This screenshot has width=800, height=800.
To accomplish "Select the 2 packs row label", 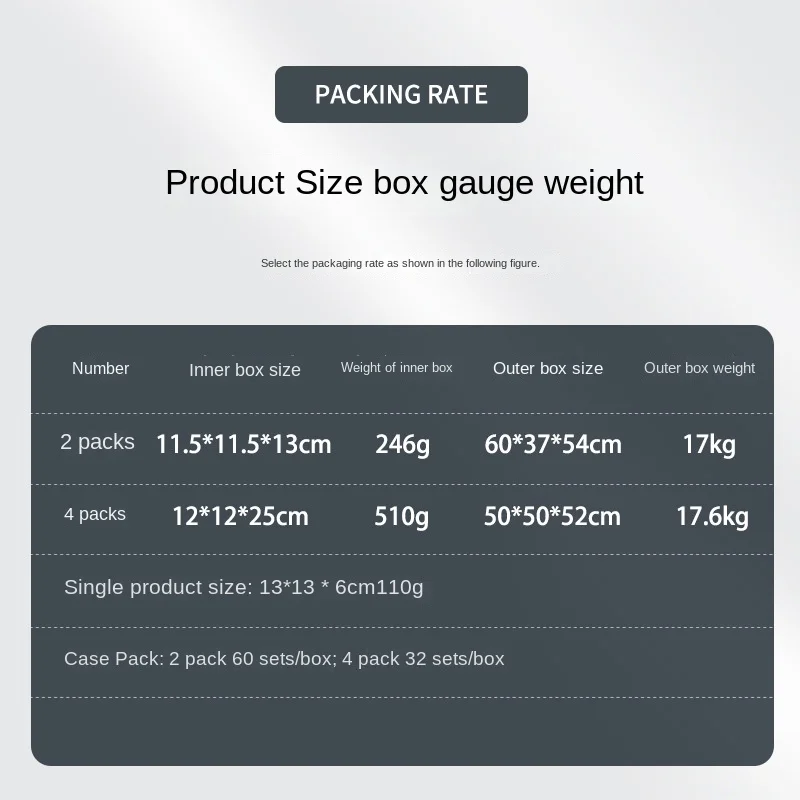I will [97, 442].
